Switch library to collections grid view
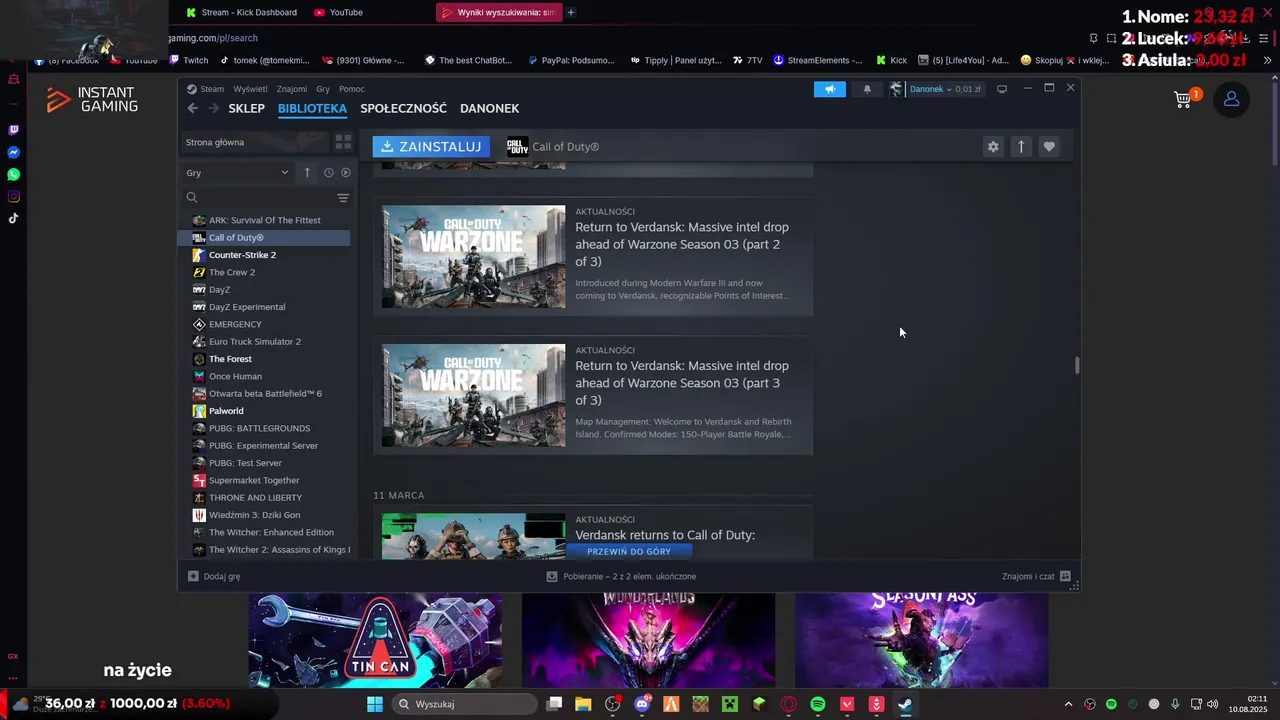 point(343,142)
